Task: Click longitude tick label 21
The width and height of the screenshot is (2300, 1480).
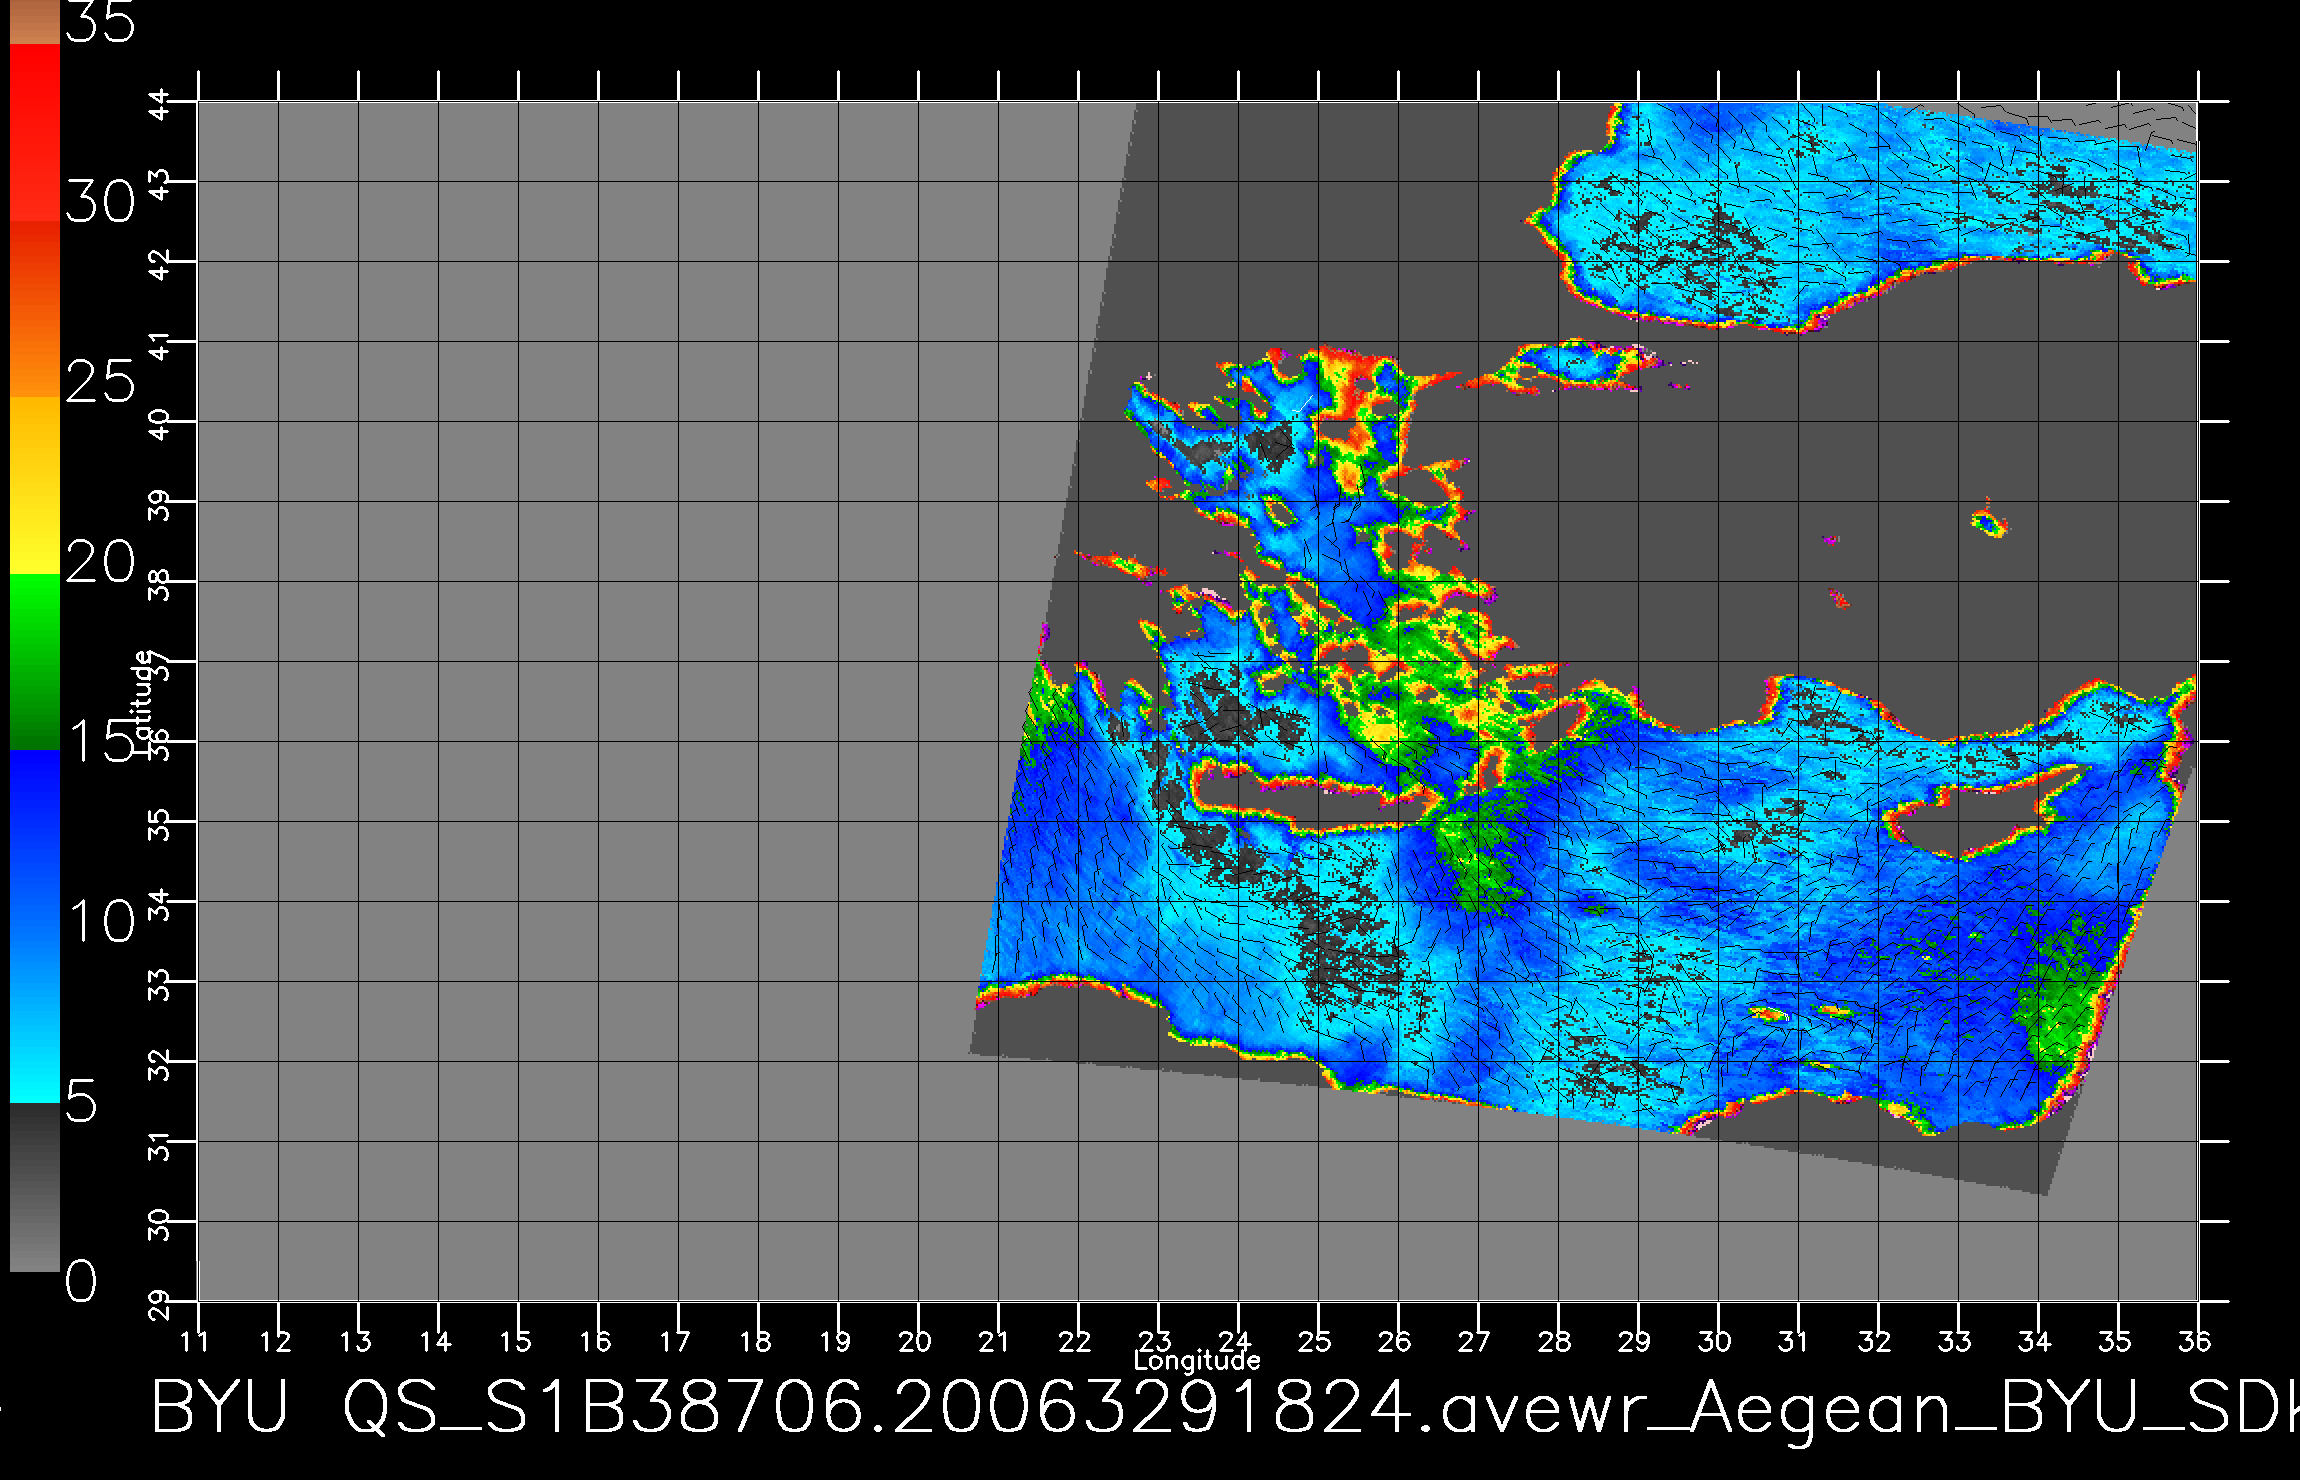Action: pyautogui.click(x=994, y=1342)
